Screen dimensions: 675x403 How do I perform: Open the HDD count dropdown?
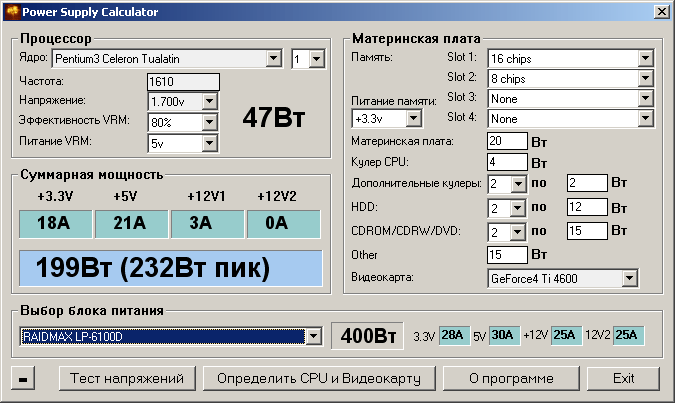tap(507, 208)
